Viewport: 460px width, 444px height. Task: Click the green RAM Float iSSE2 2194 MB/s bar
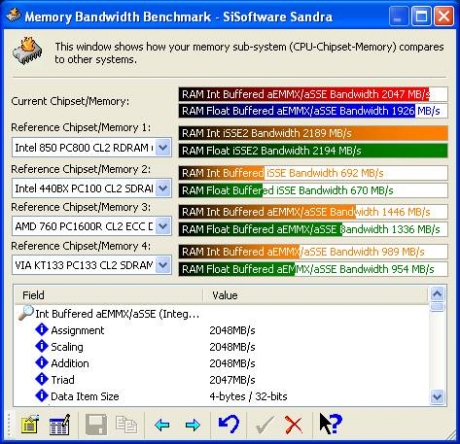click(313, 151)
